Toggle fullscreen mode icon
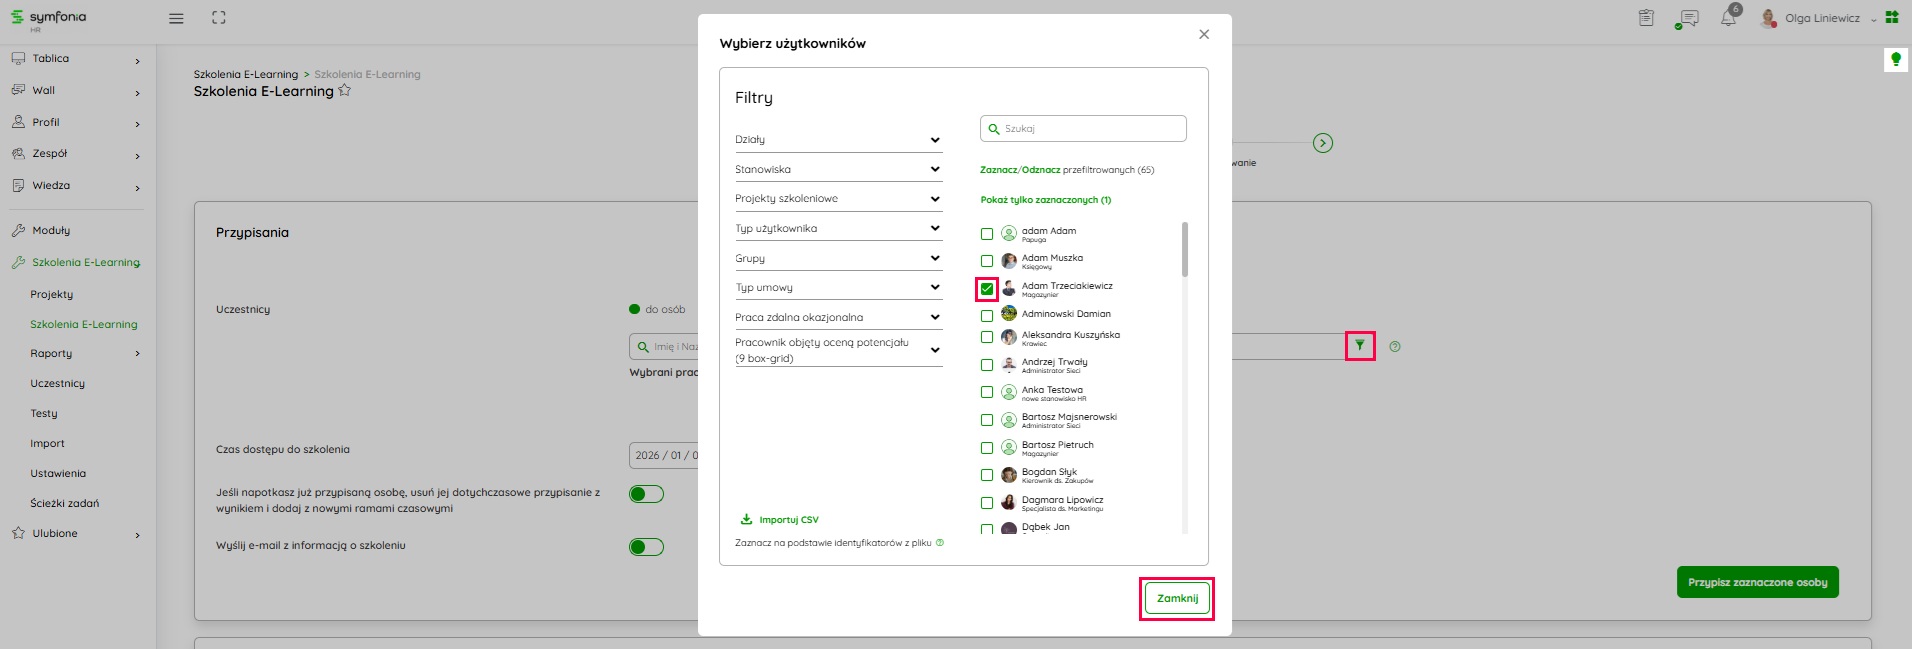This screenshot has width=1912, height=649. pos(219,18)
